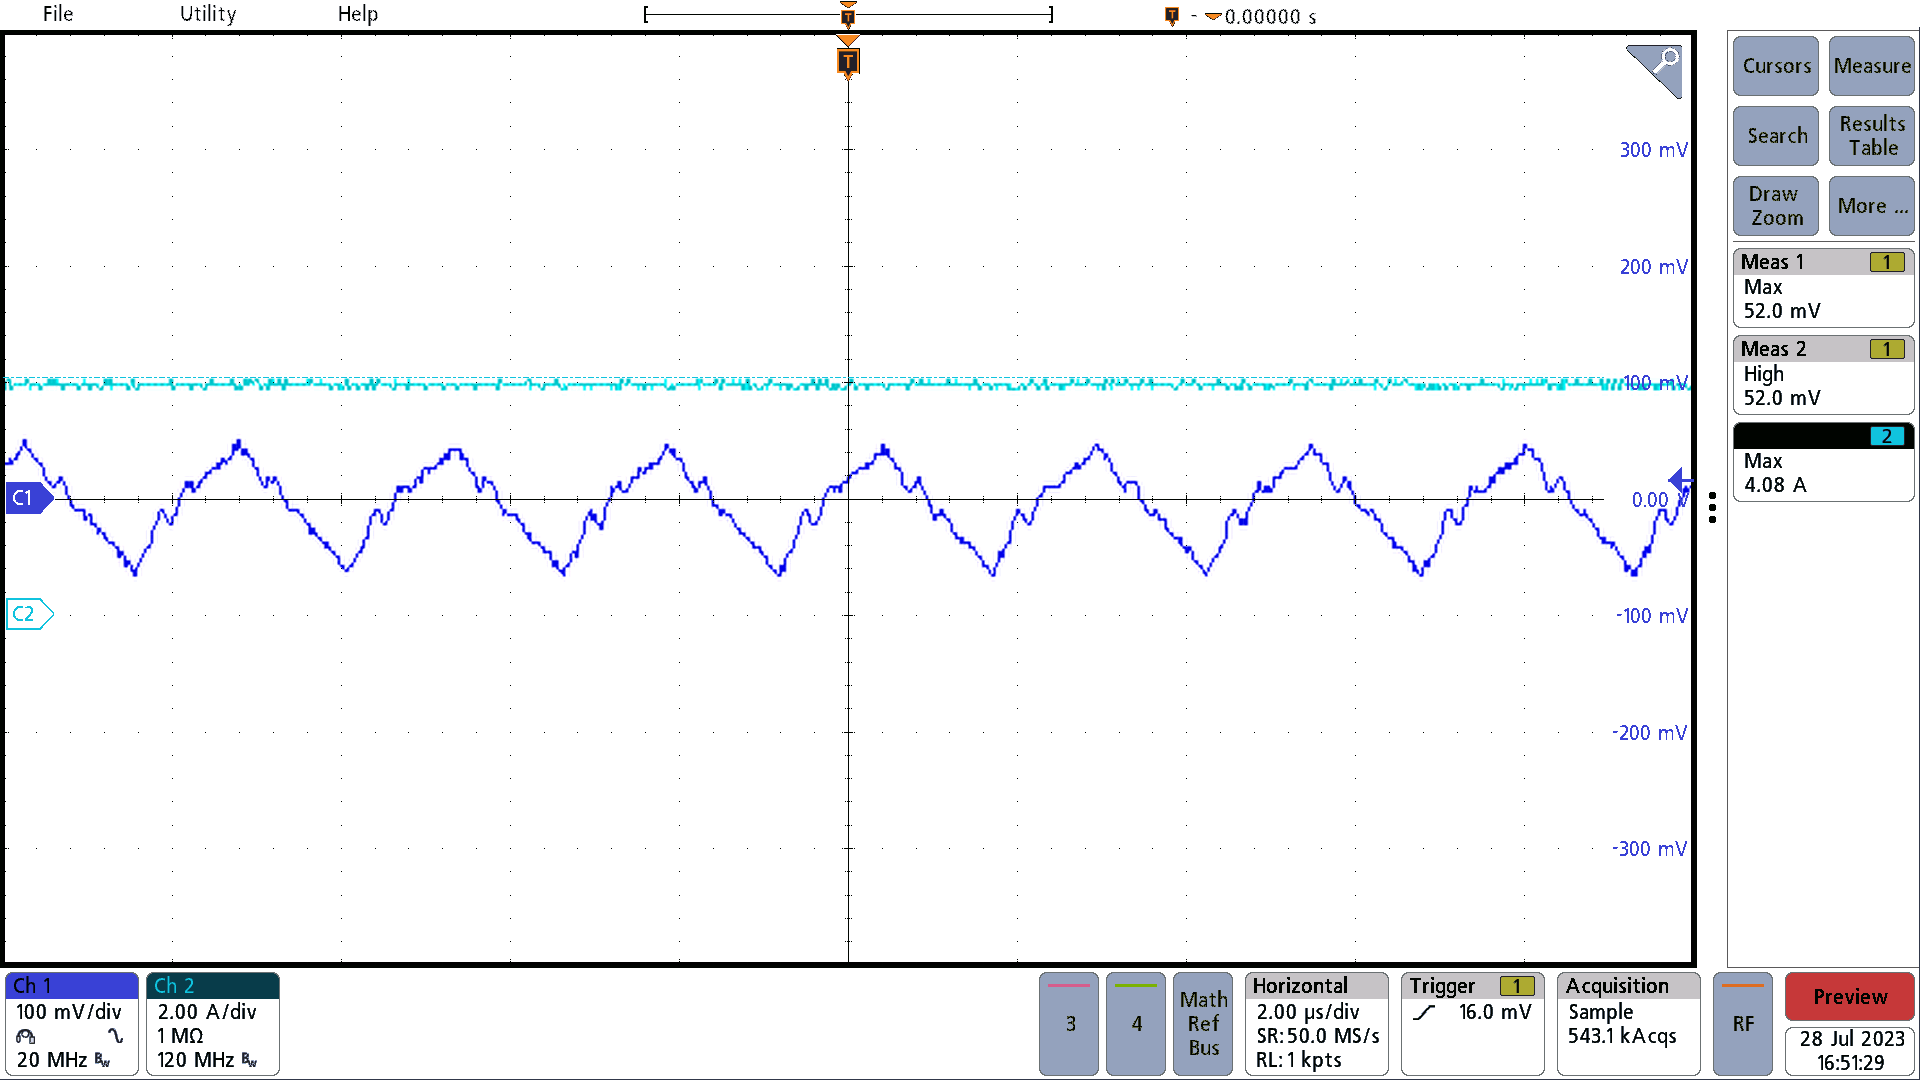
Task: Toggle the RF button
Action: click(1743, 1024)
